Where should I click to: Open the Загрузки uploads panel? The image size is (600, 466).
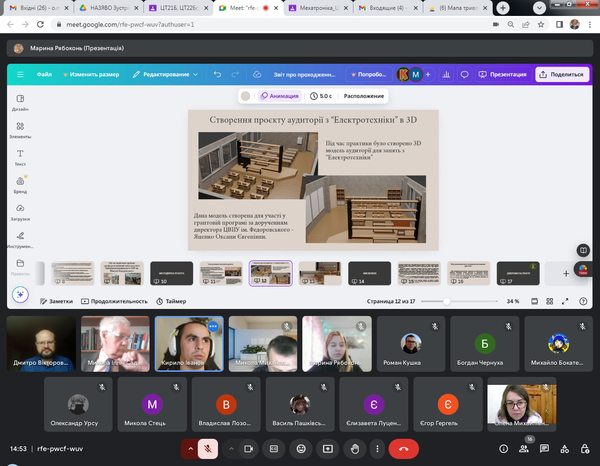pos(20,211)
